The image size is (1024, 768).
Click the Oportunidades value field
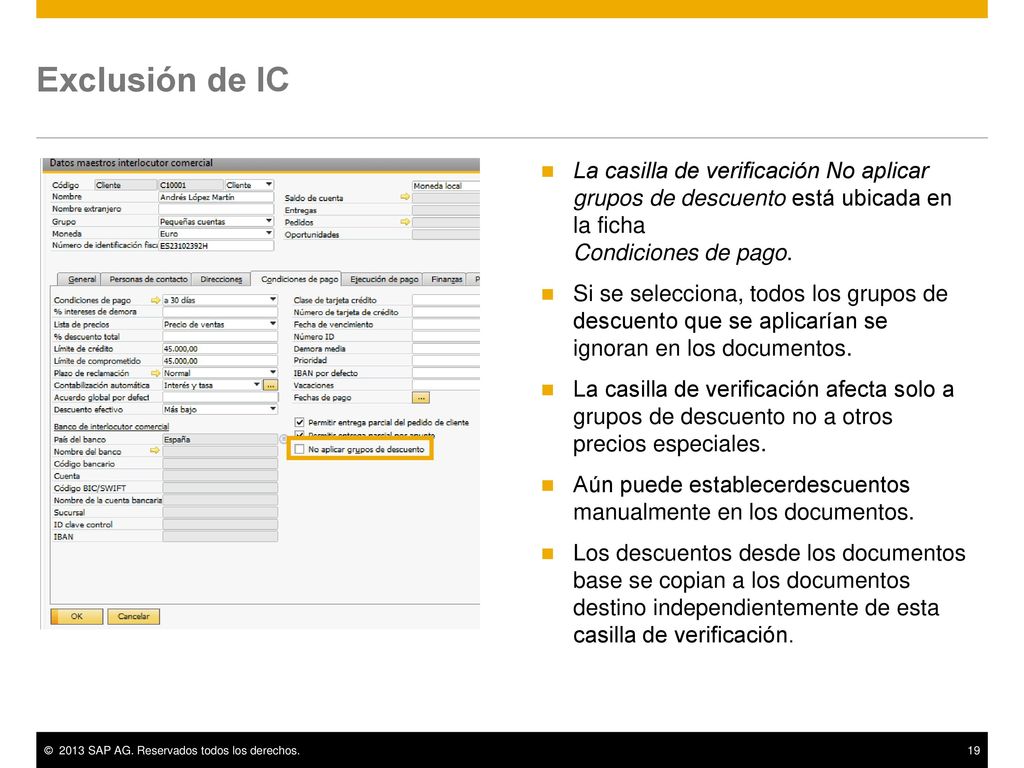pos(445,234)
